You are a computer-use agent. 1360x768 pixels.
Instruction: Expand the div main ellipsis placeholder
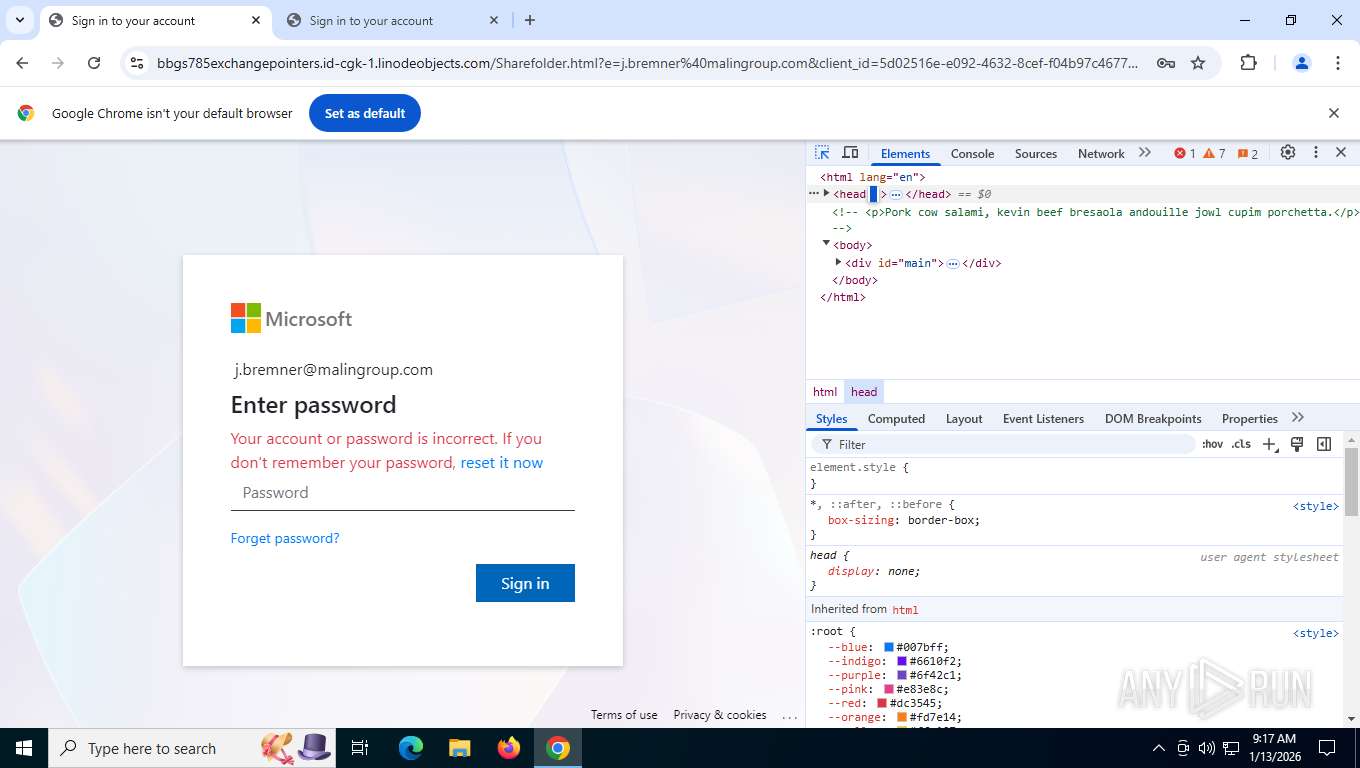coord(953,263)
